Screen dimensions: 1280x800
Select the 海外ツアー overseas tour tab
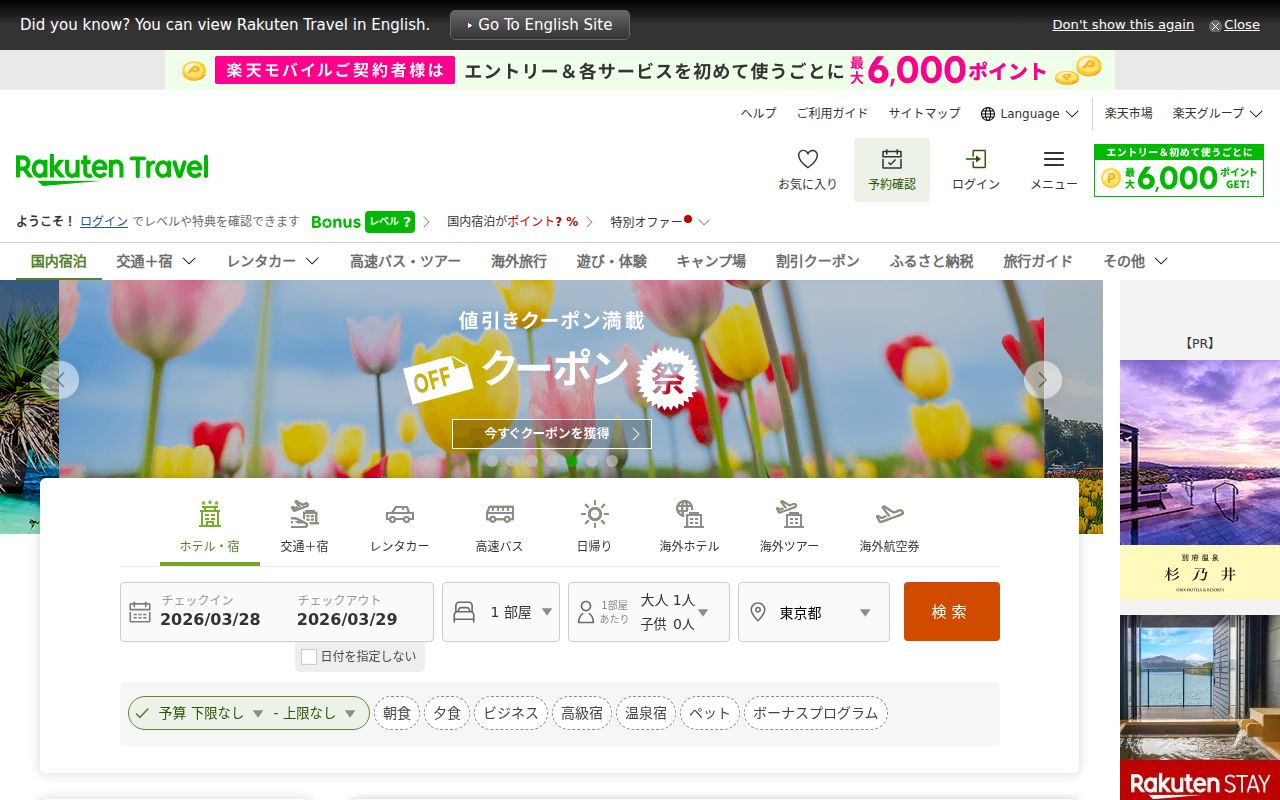[x=789, y=527]
